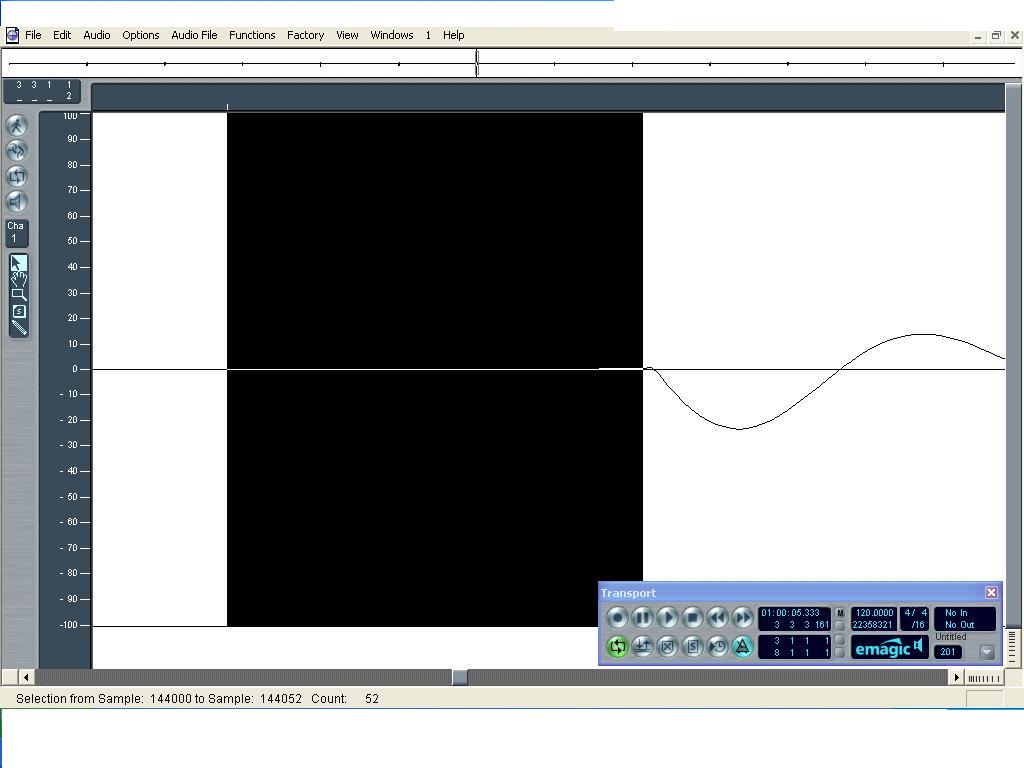Click the Untitled song name label
This screenshot has height=768, width=1024.
pos(950,636)
